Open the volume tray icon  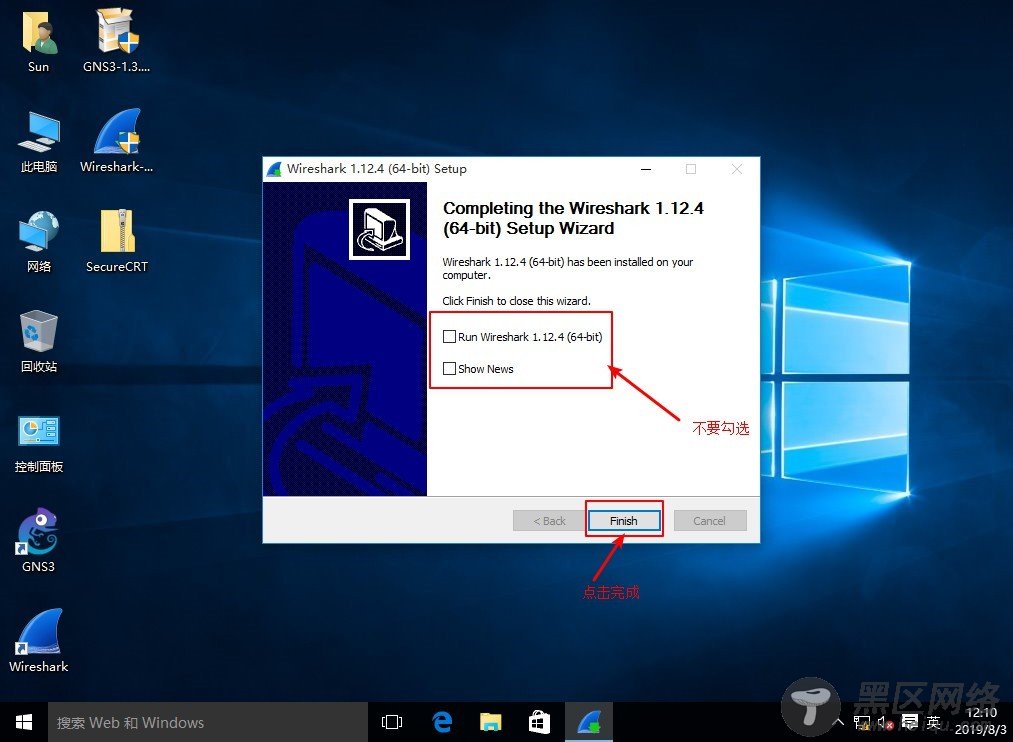pyautogui.click(x=884, y=722)
